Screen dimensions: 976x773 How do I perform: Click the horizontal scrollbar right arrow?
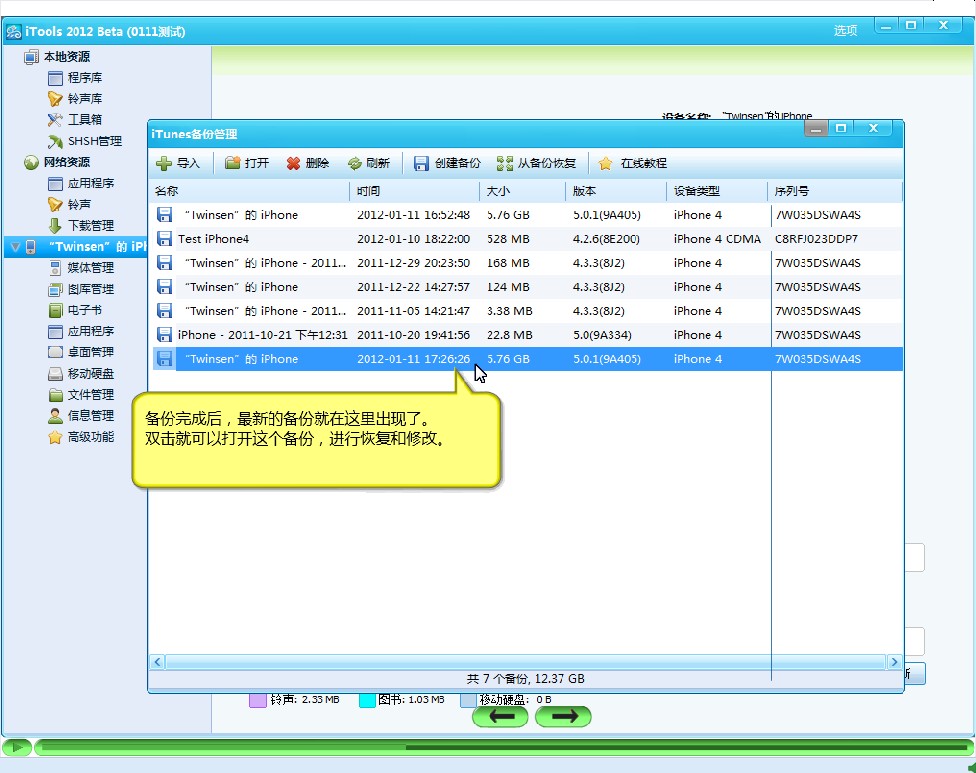tap(894, 662)
